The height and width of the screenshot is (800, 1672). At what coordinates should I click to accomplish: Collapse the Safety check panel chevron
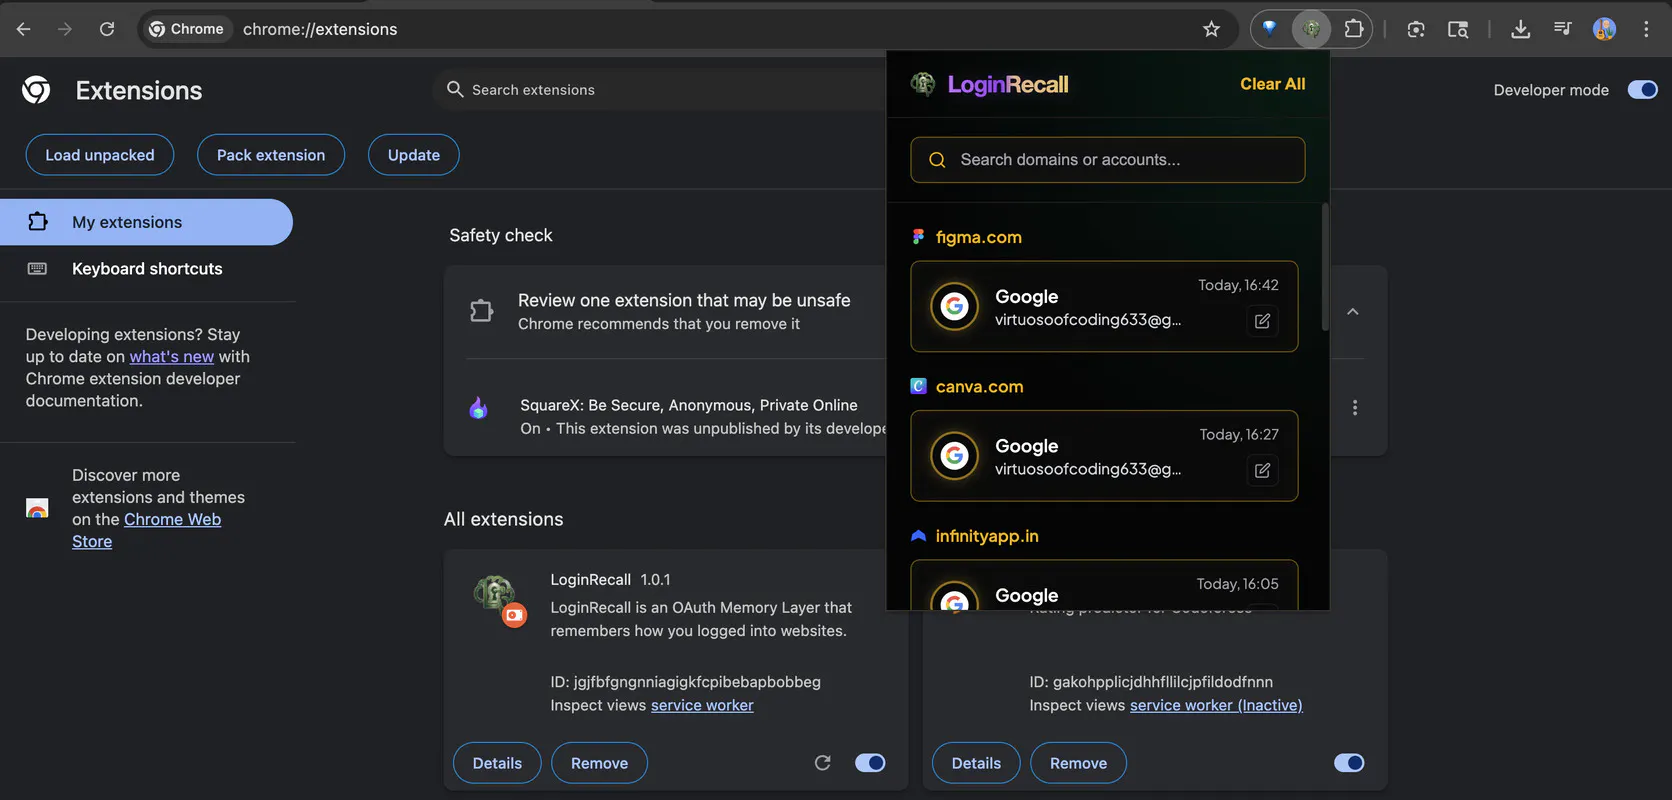pos(1353,312)
